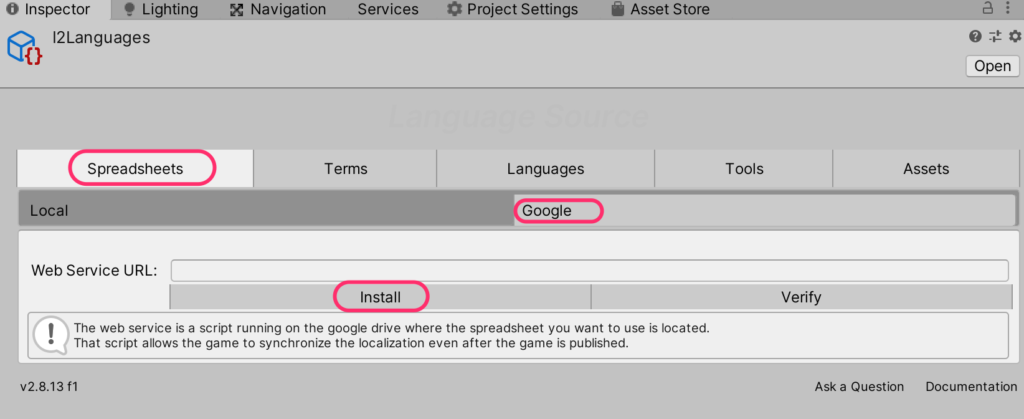Open the Documentation link

tap(970, 387)
